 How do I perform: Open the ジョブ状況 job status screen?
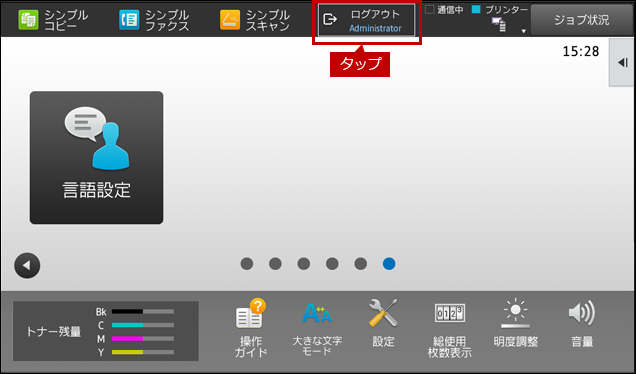(582, 20)
